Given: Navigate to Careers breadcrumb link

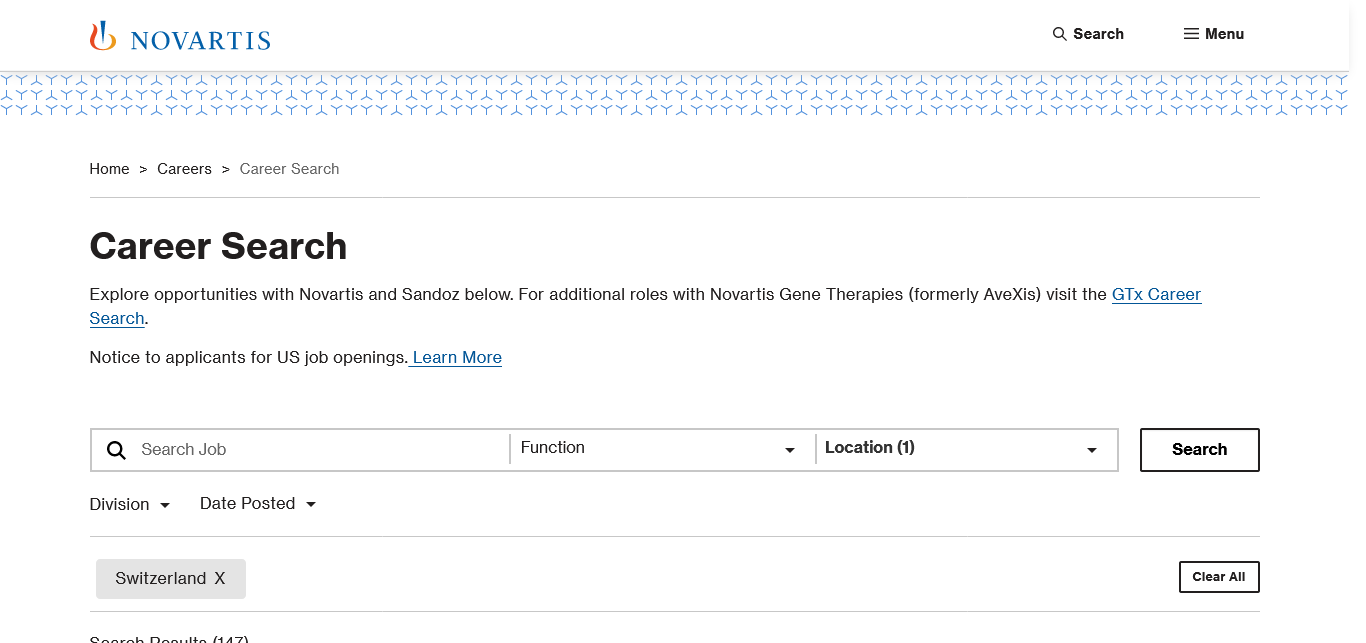Looking at the screenshot, I should (184, 169).
